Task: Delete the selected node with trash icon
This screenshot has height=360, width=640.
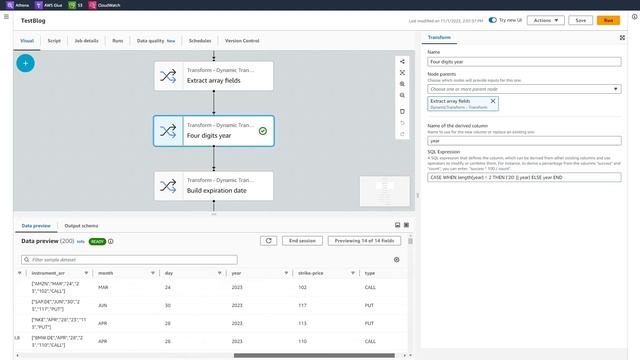Action: (x=402, y=111)
